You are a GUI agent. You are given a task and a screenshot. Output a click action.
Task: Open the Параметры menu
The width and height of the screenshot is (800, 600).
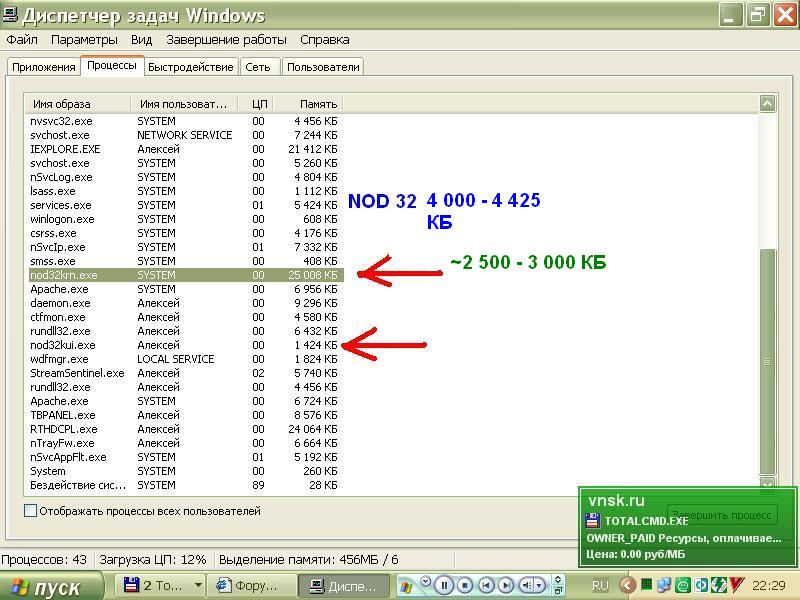[x=84, y=40]
